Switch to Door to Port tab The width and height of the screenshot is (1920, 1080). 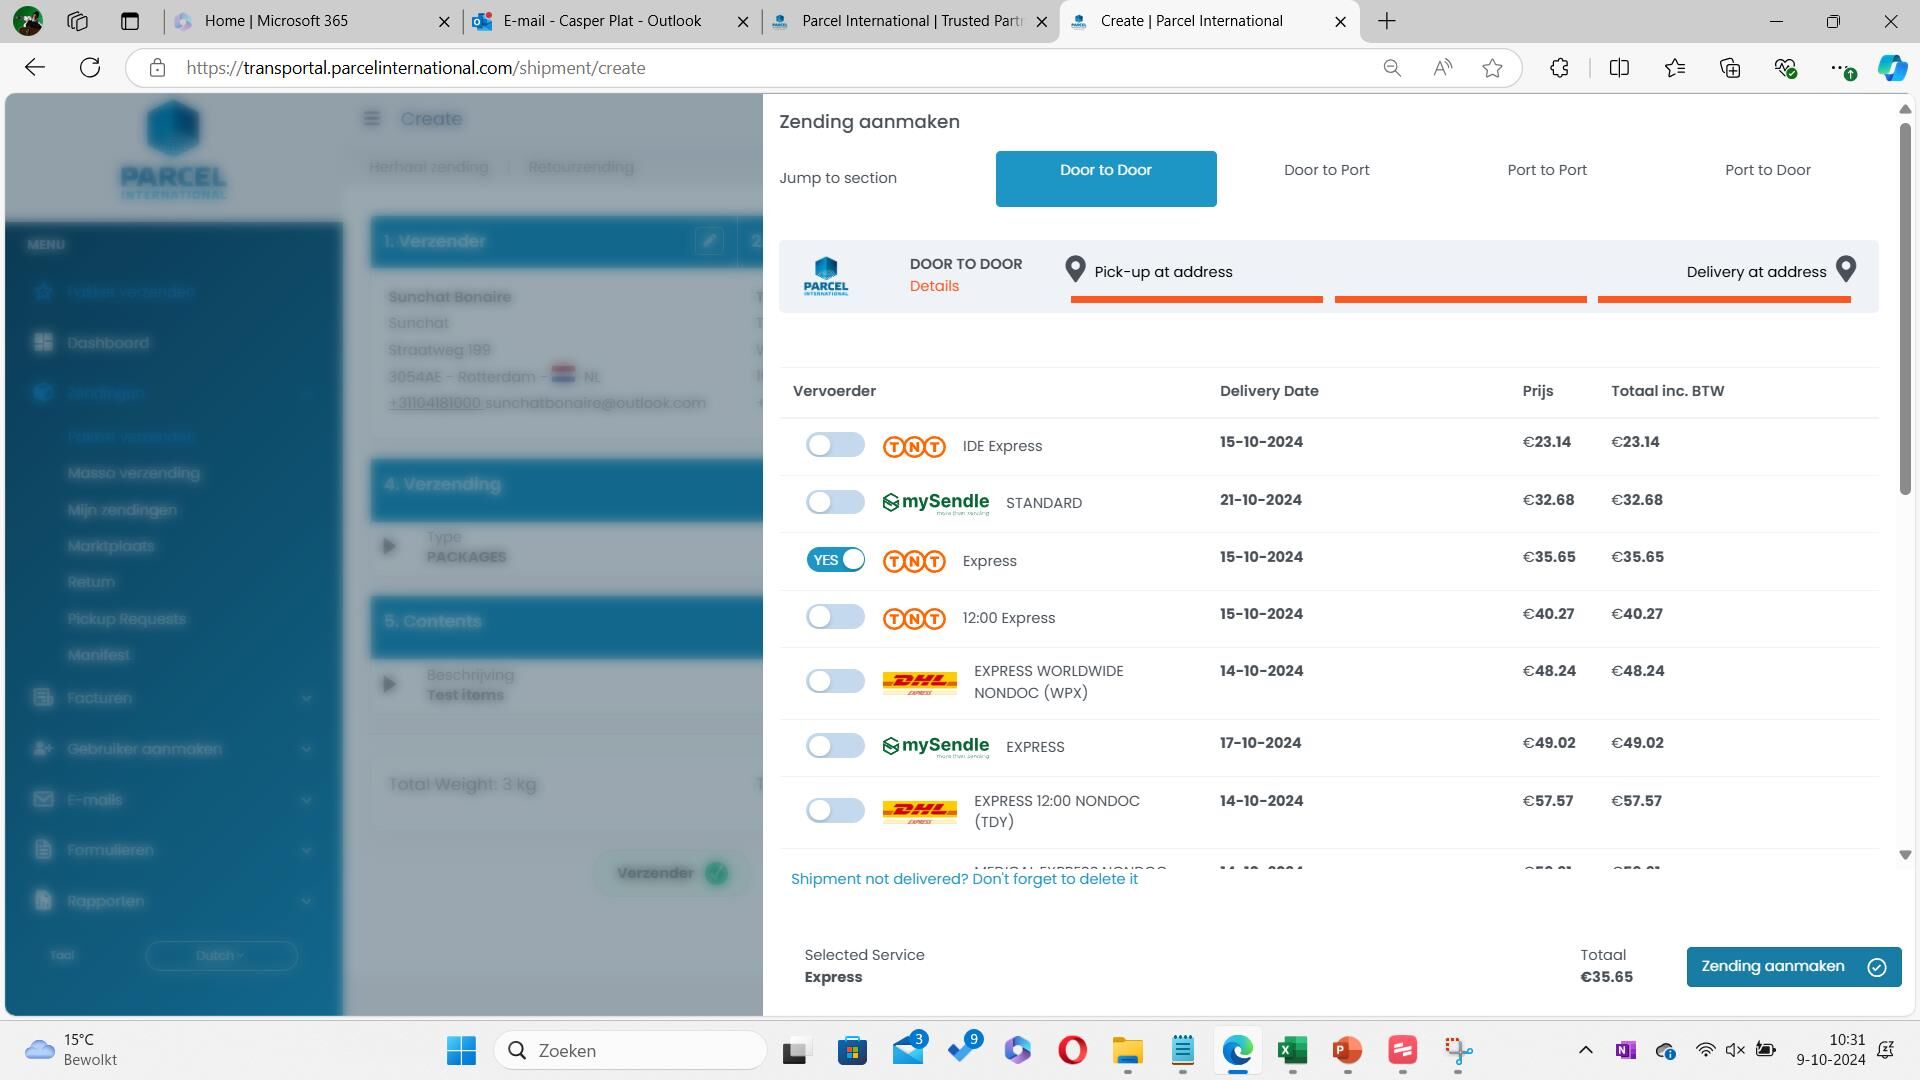(x=1326, y=170)
